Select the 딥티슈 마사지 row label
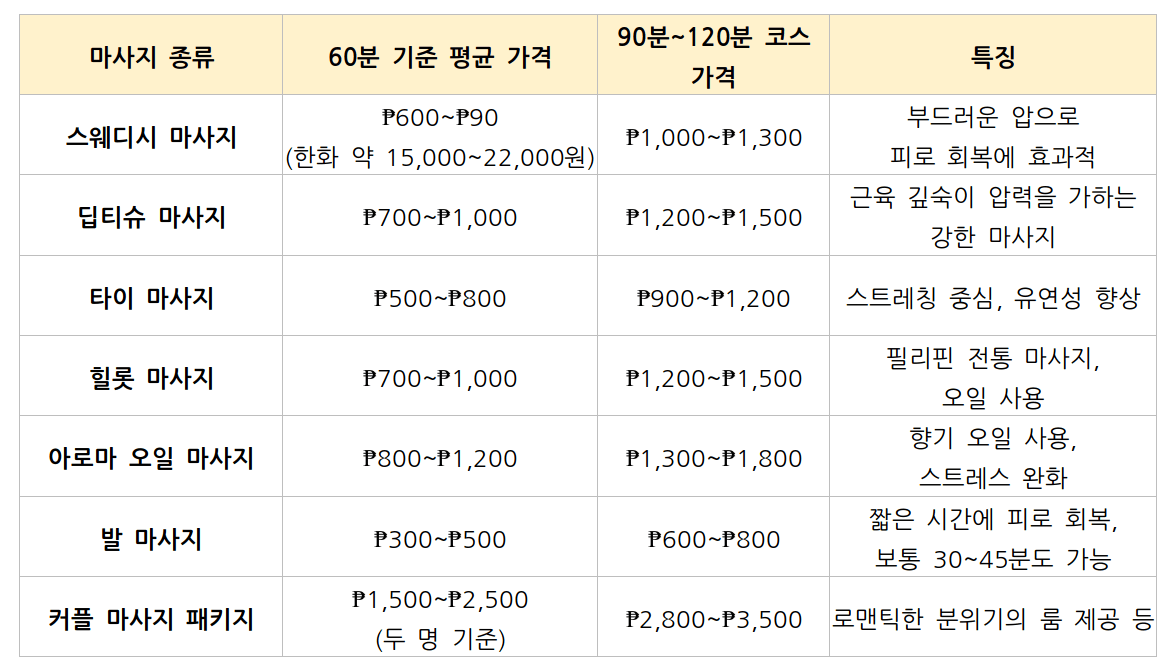 click(151, 217)
